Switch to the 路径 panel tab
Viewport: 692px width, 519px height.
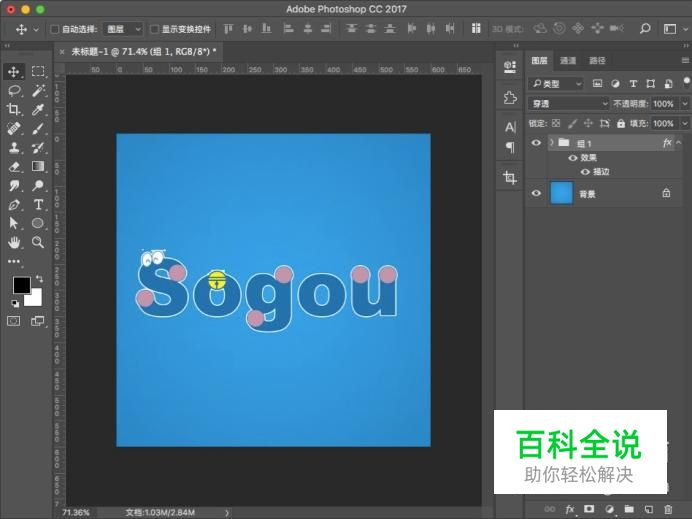(597, 60)
